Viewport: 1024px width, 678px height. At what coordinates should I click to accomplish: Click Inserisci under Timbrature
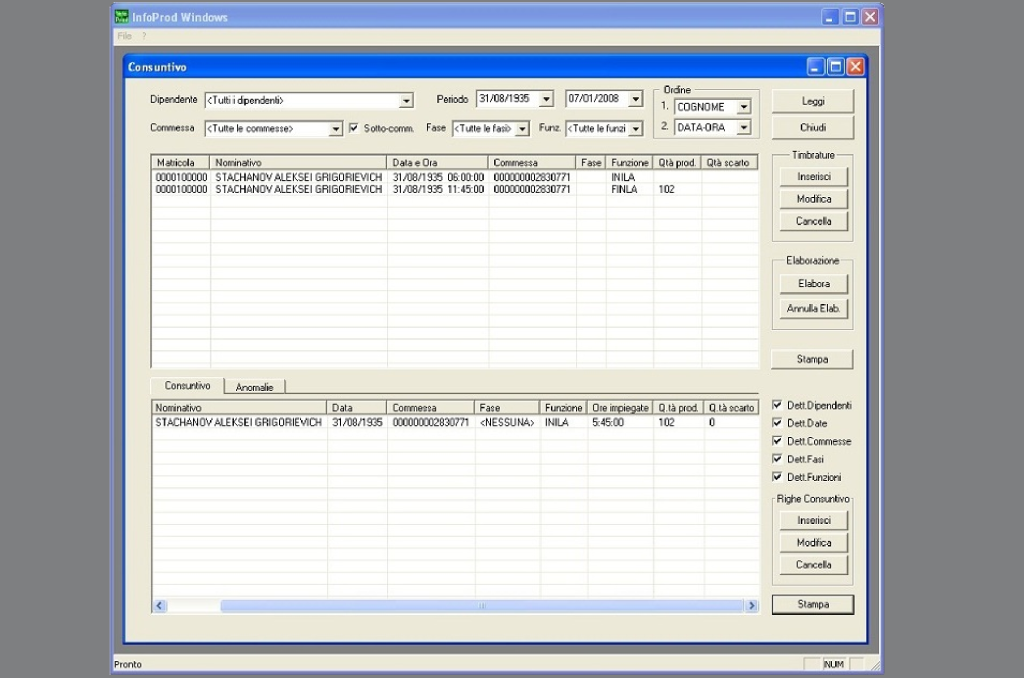click(x=813, y=176)
